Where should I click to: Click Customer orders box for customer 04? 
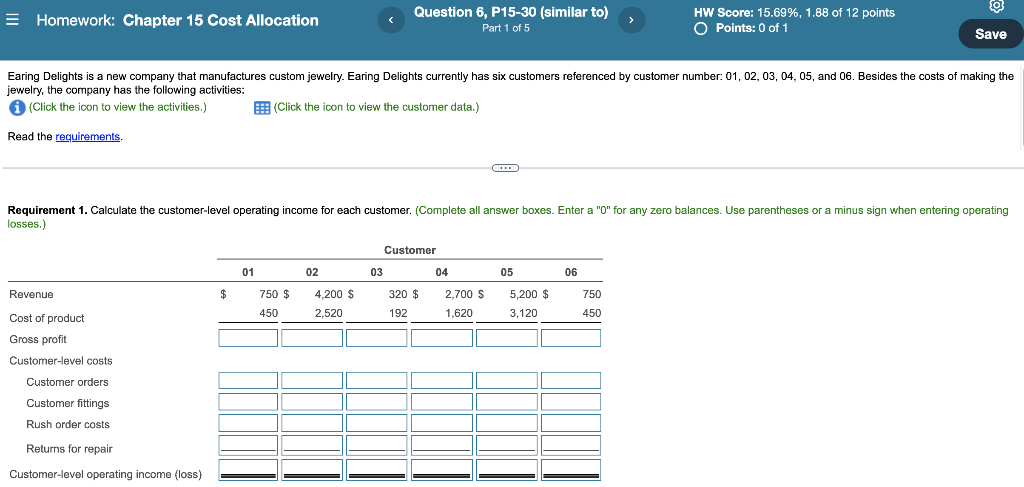point(441,381)
